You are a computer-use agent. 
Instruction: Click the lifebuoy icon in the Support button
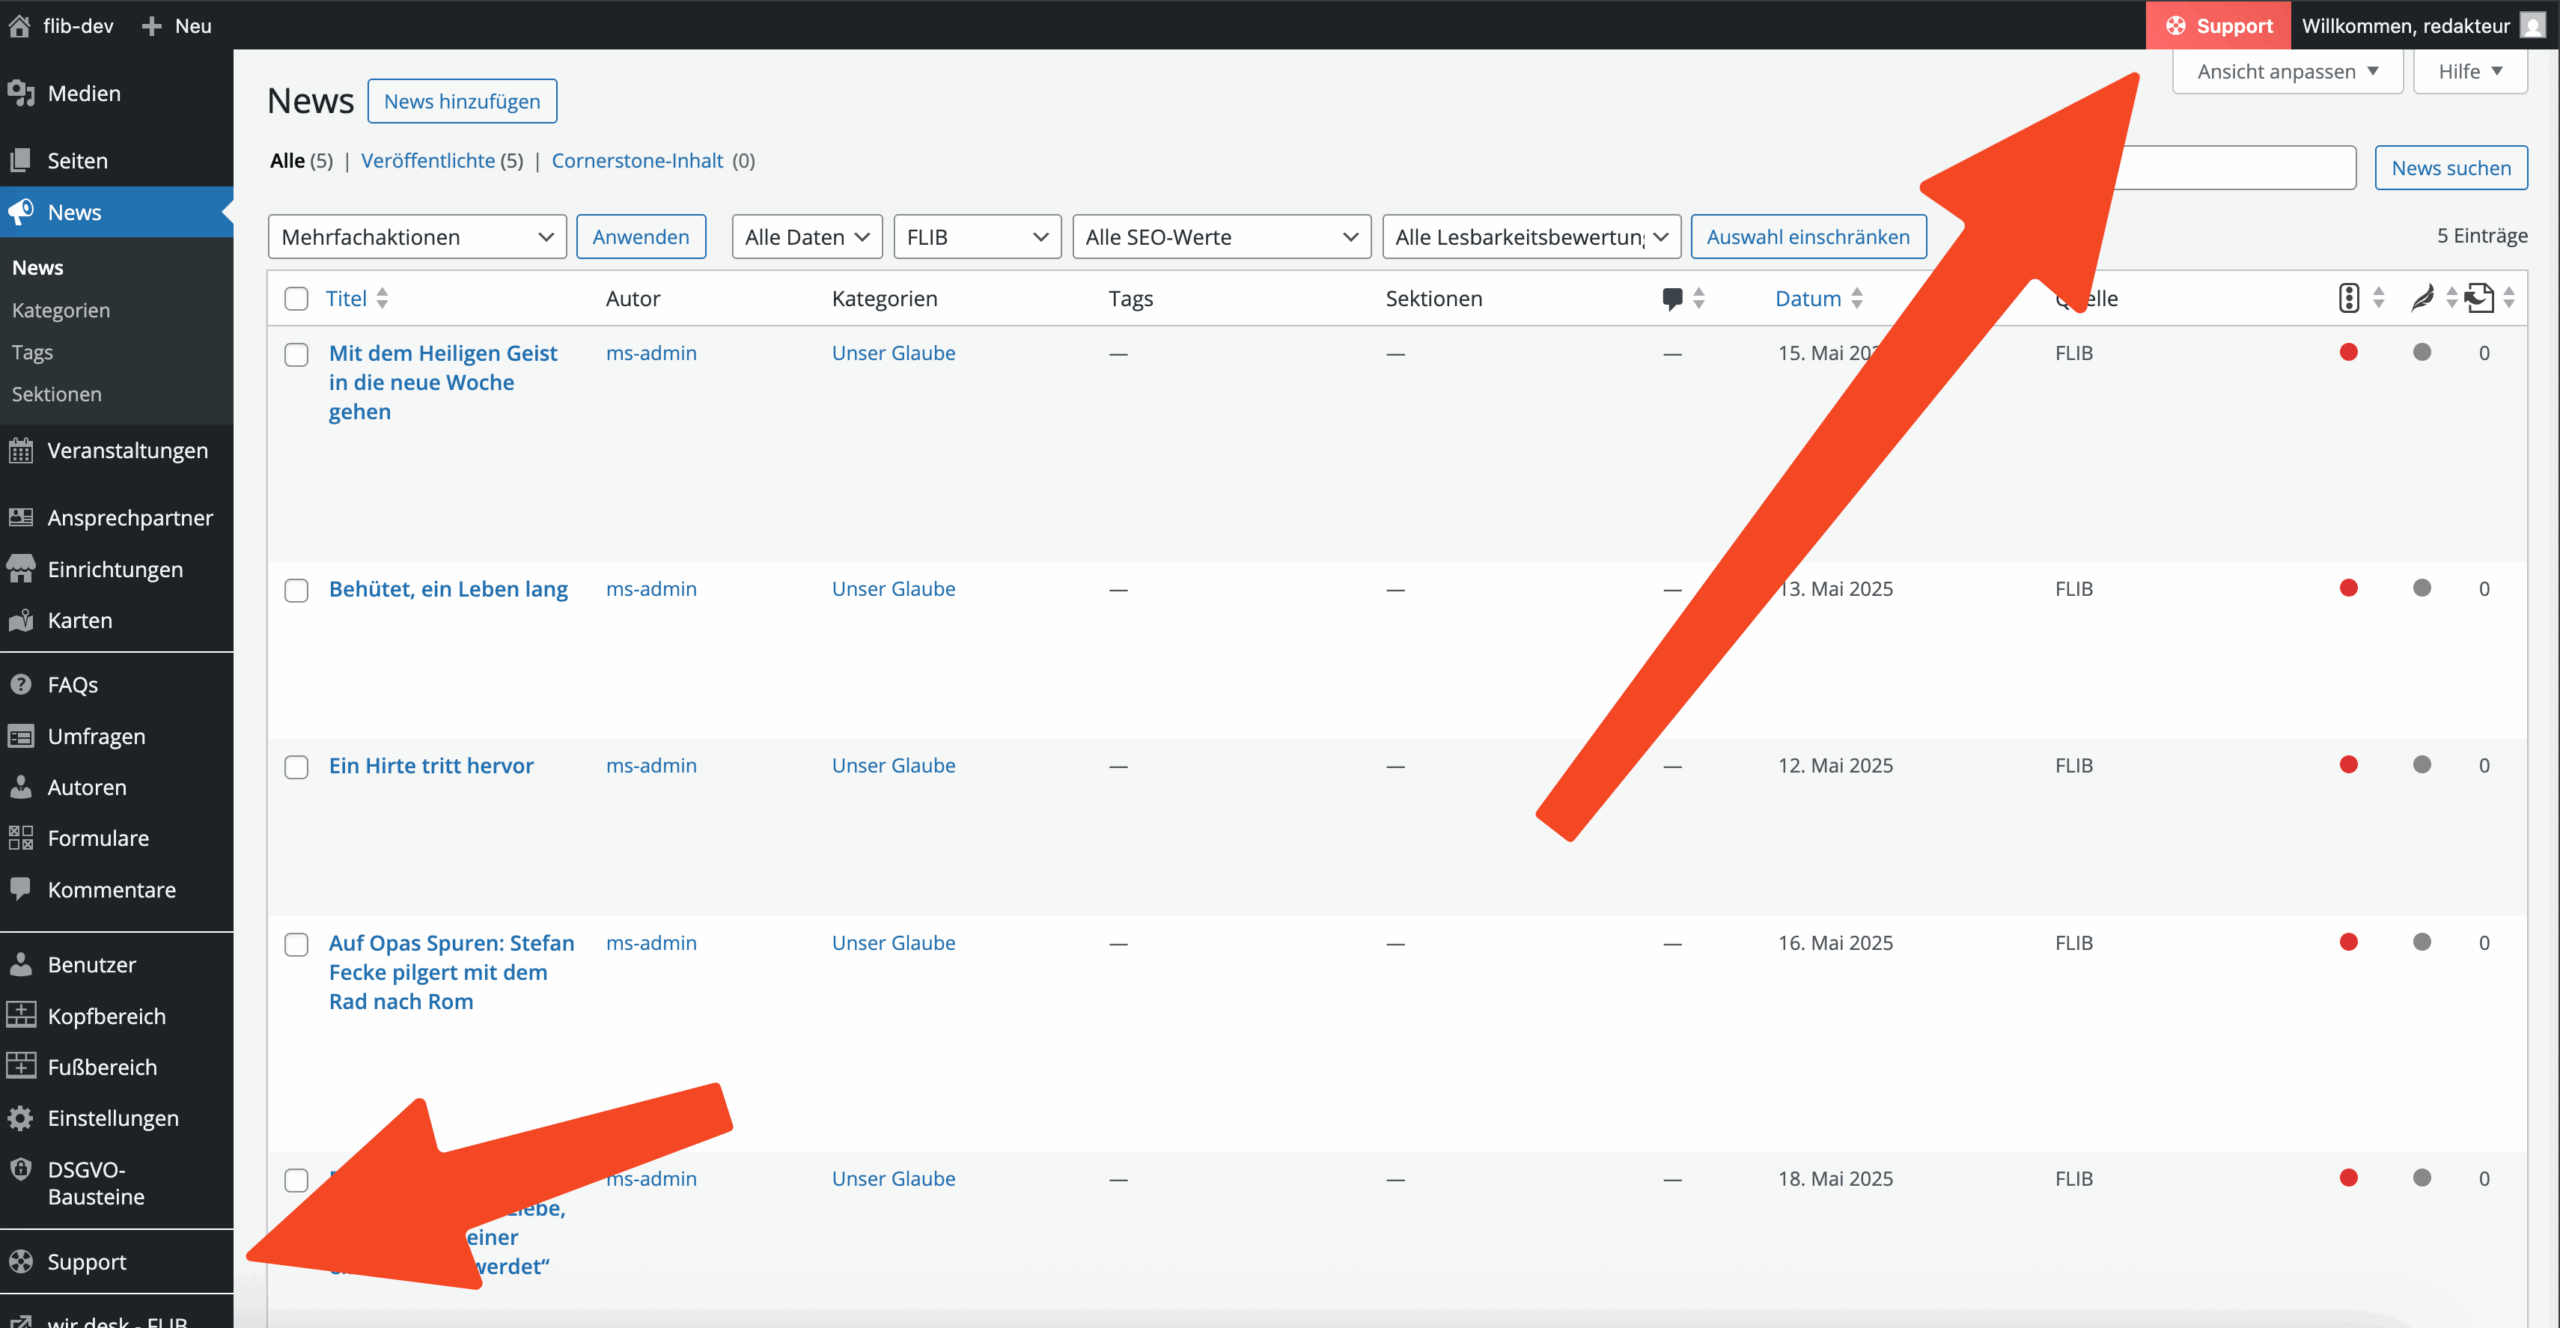click(2176, 26)
